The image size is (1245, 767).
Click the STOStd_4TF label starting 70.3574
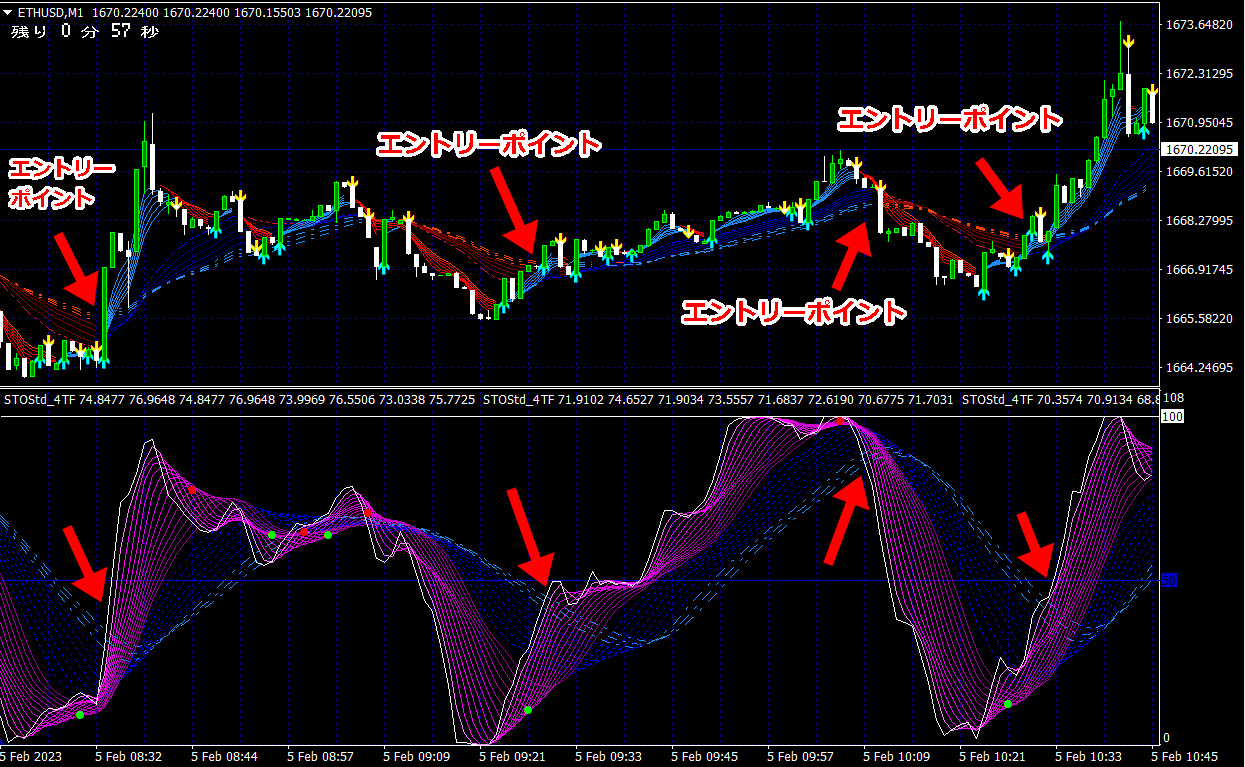click(x=1059, y=399)
